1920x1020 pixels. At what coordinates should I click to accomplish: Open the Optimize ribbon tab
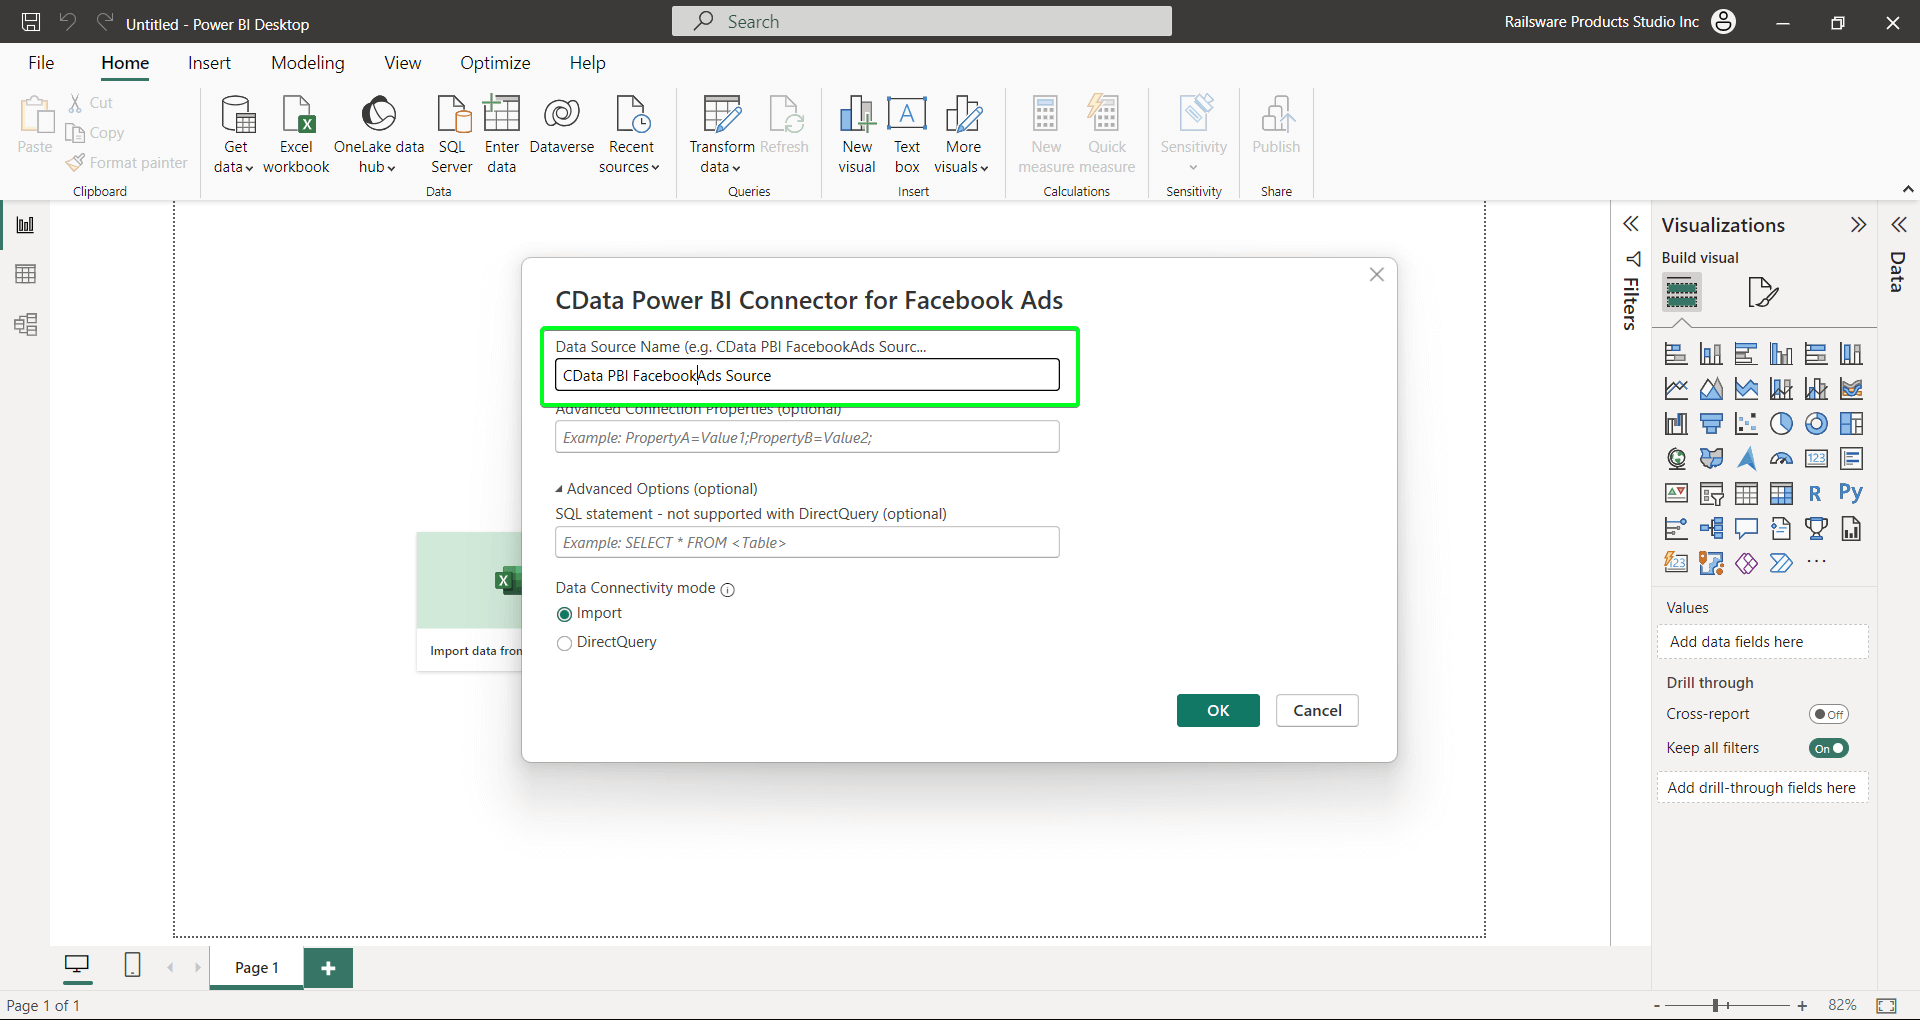tap(495, 63)
